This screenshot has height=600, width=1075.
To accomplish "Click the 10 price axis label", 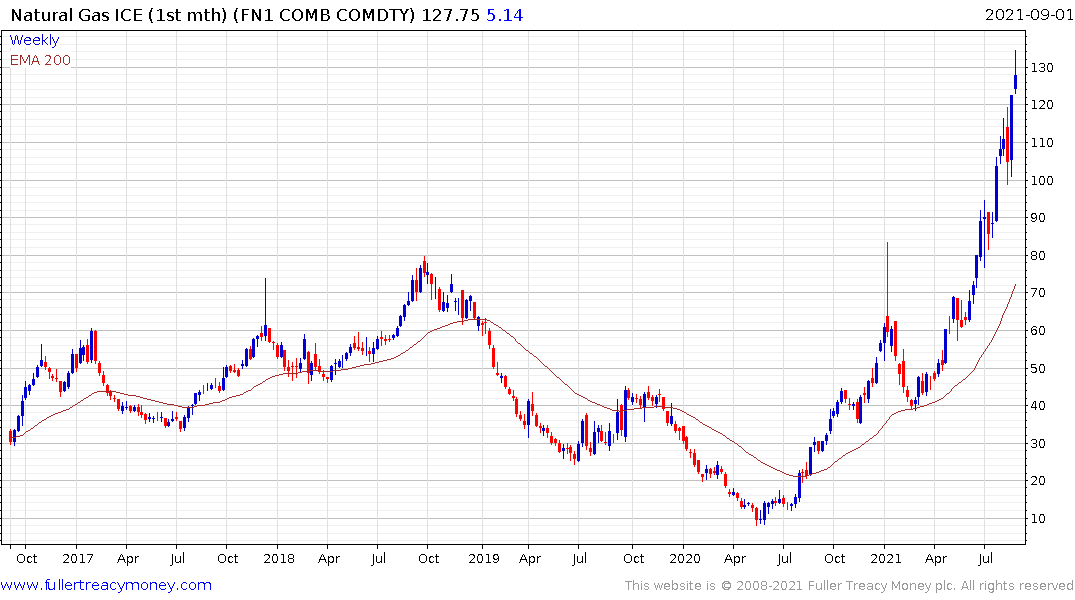I will [1039, 518].
